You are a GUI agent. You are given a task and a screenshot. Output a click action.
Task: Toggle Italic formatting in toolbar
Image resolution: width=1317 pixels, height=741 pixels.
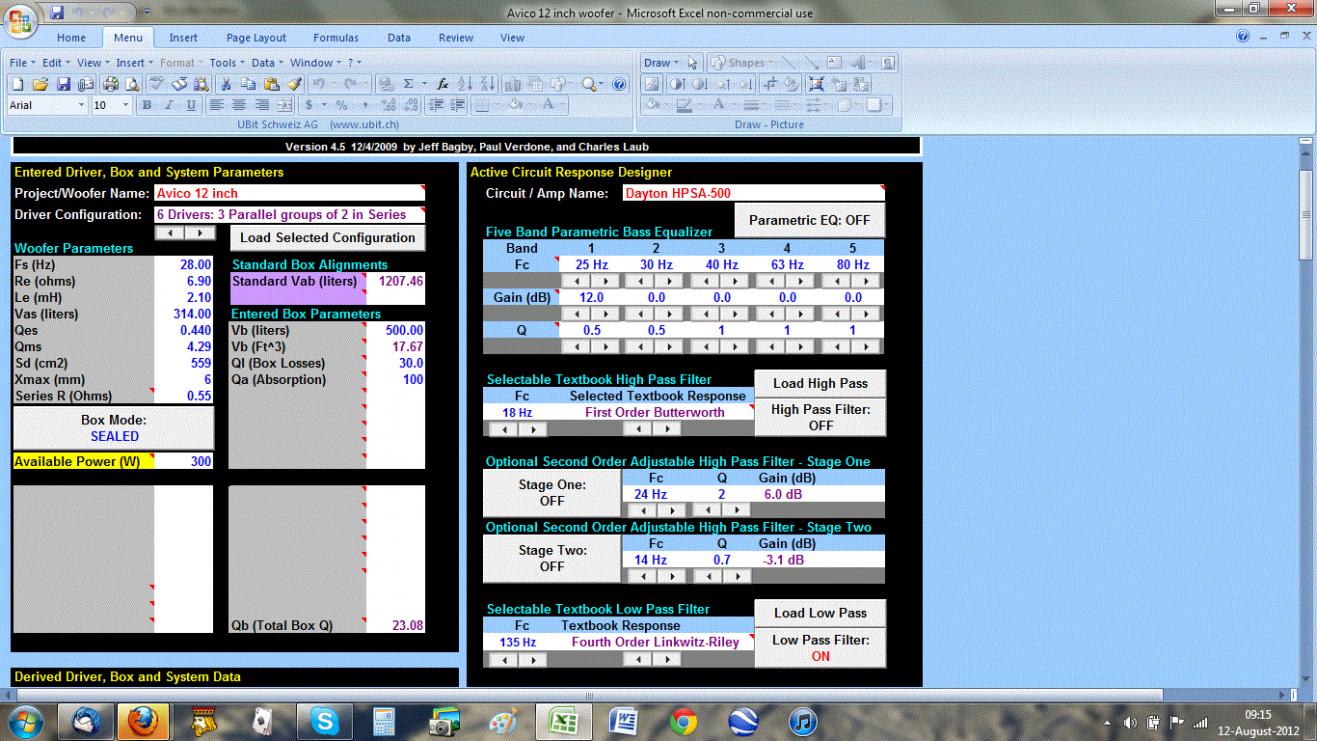pos(168,105)
